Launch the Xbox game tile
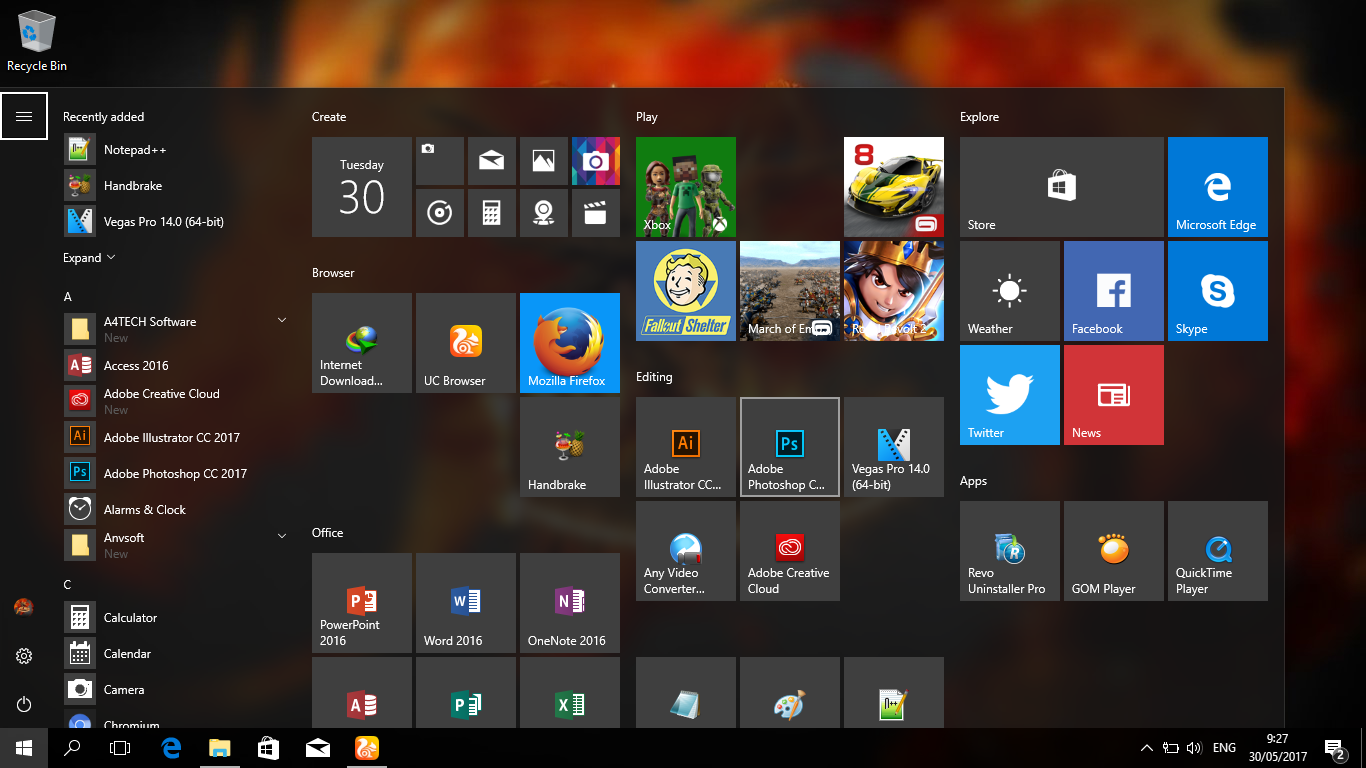1366x768 pixels. point(685,187)
